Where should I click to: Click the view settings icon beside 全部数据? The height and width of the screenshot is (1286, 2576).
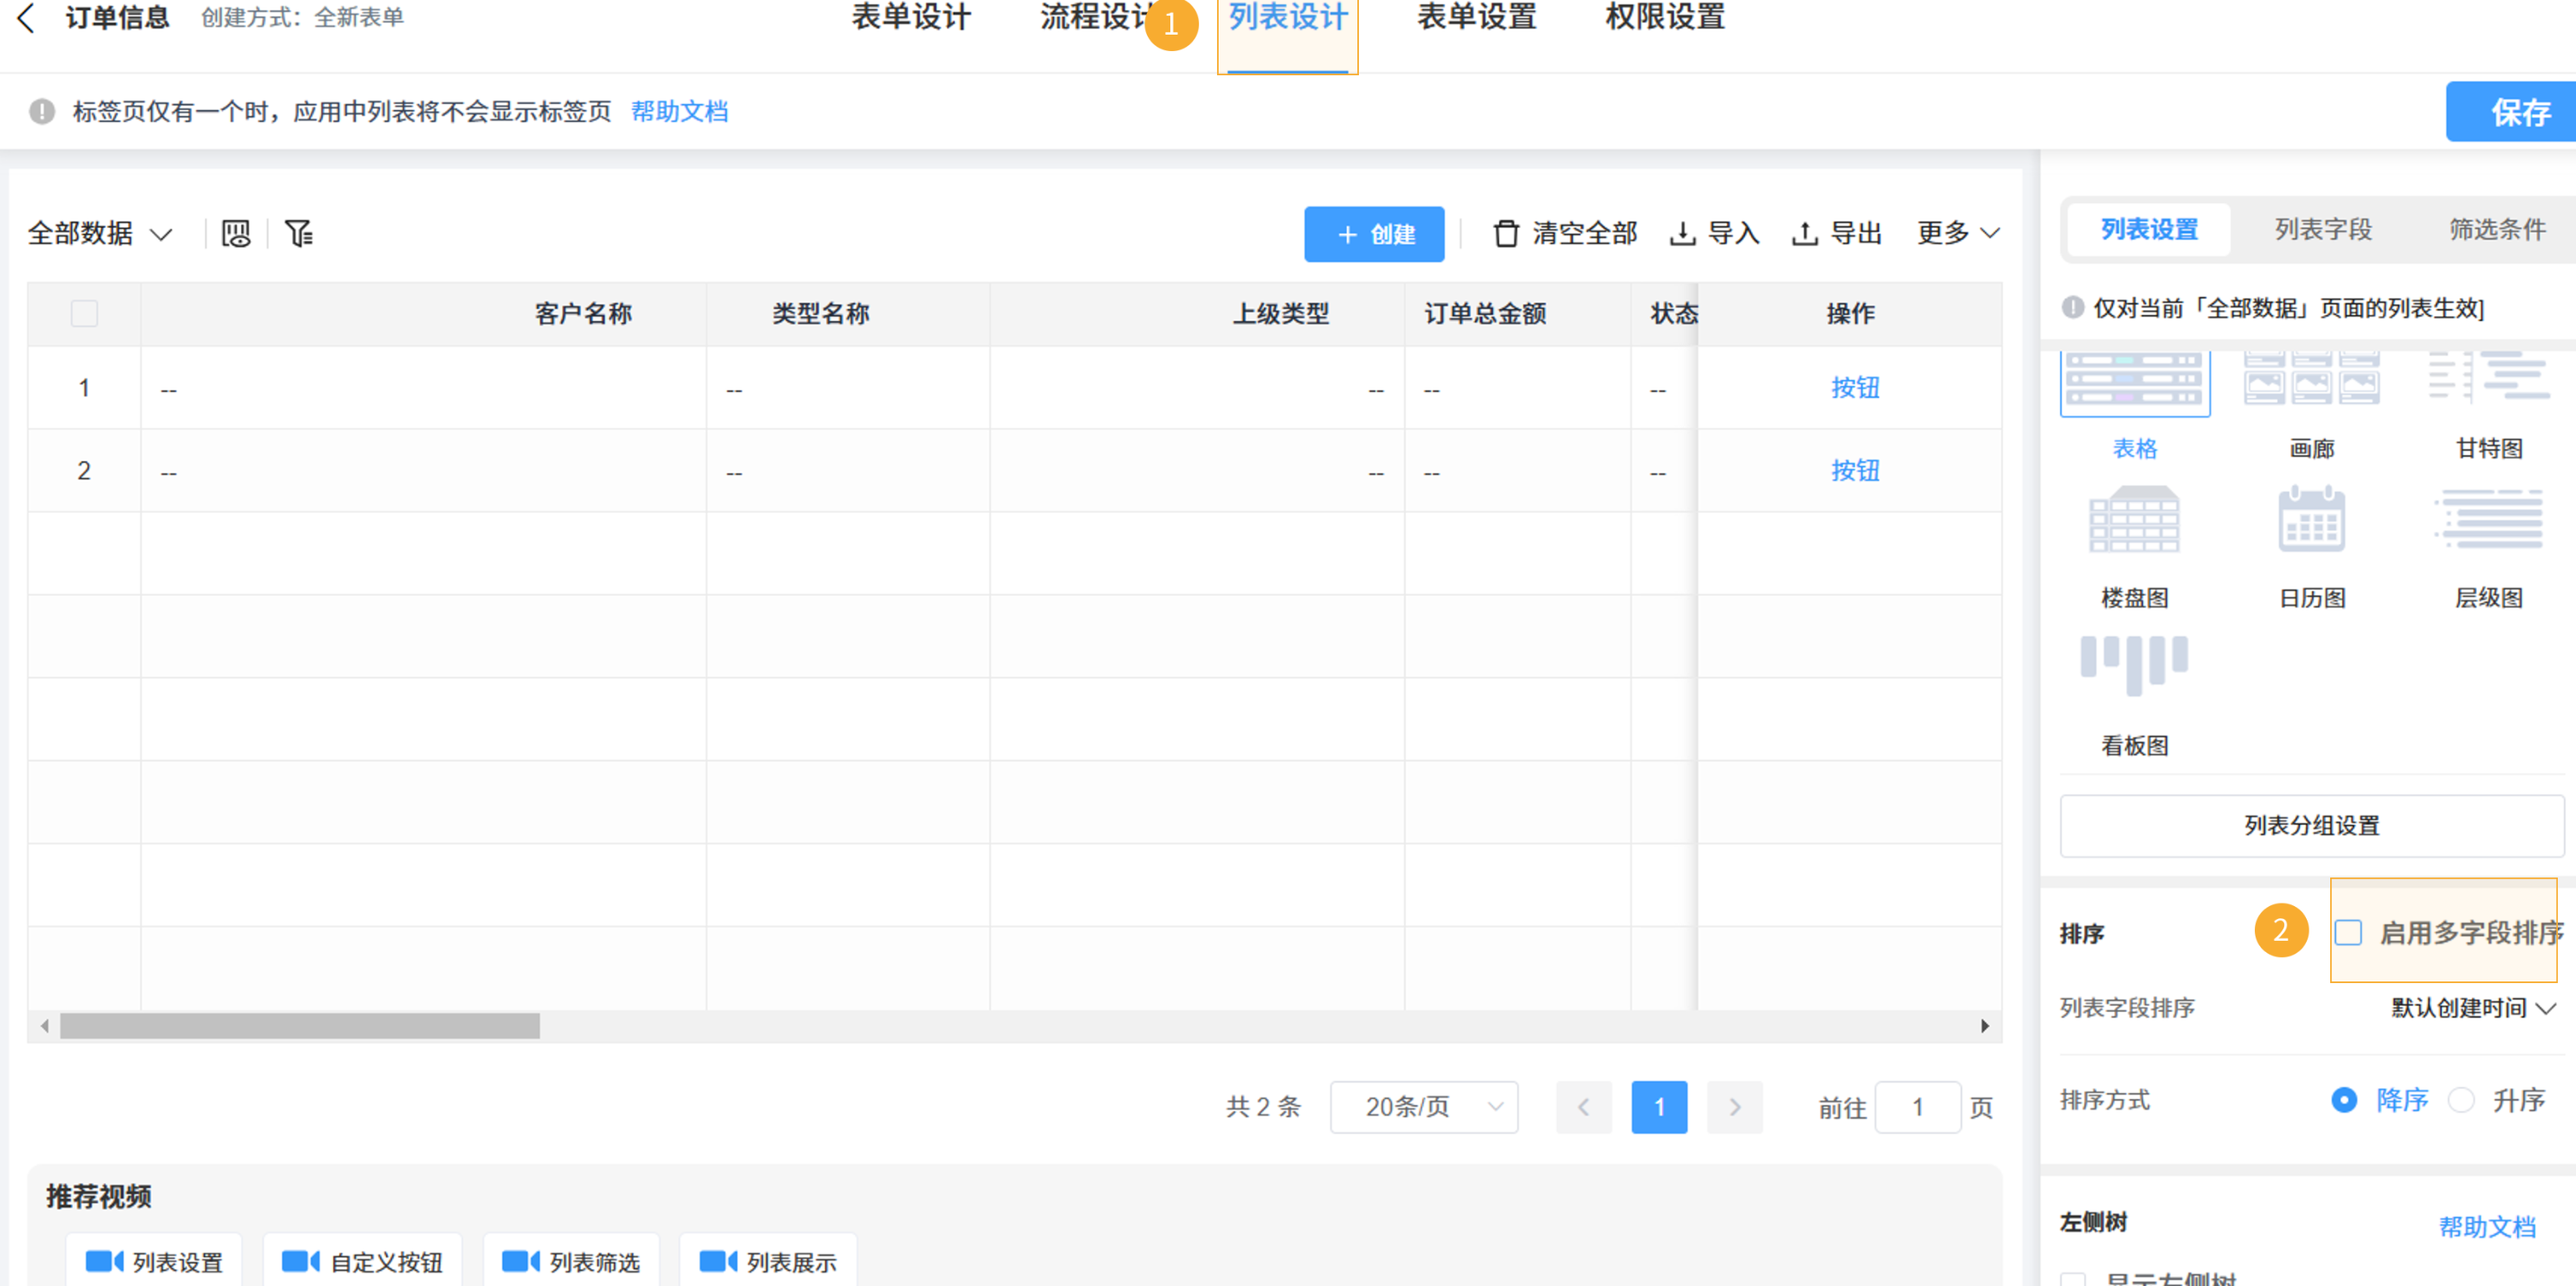[x=236, y=233]
